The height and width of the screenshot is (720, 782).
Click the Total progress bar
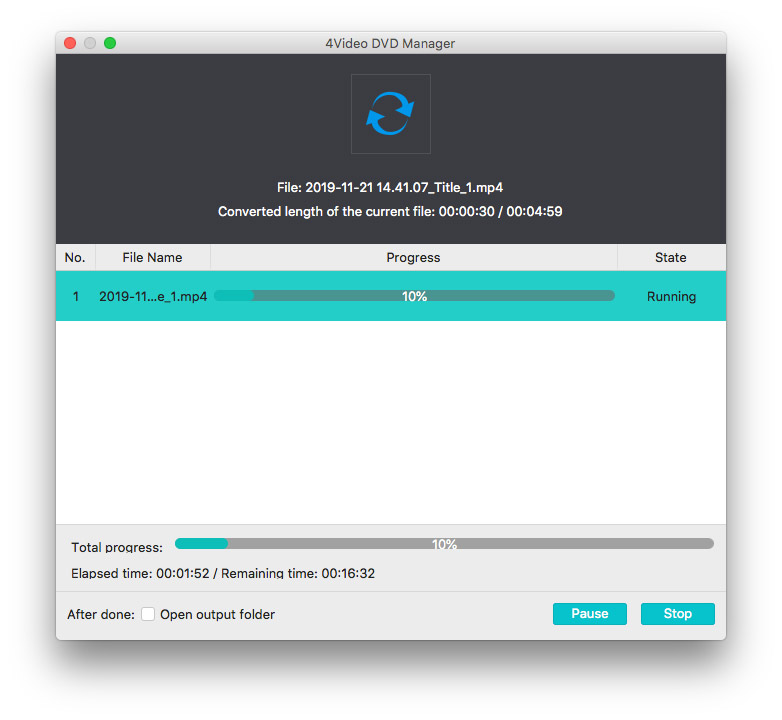pyautogui.click(x=444, y=544)
